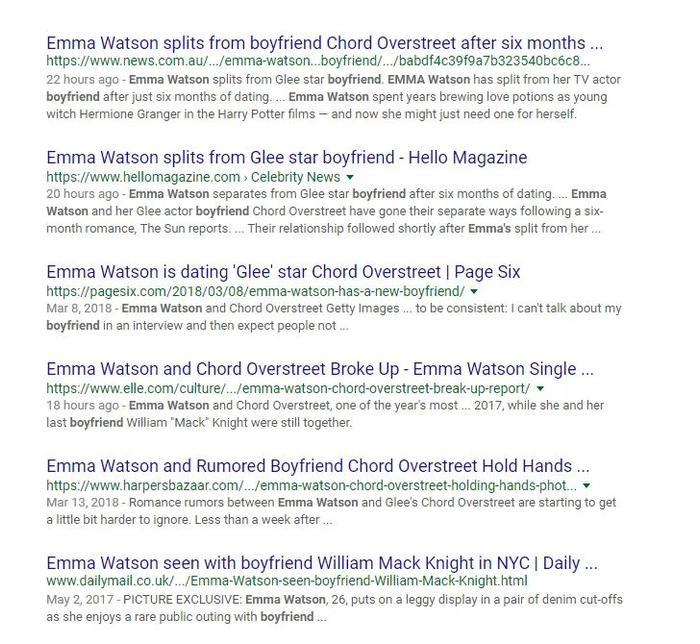Open the elle.com URL dropdown arrow
Screen dimensions: 700x644
pos(540,388)
